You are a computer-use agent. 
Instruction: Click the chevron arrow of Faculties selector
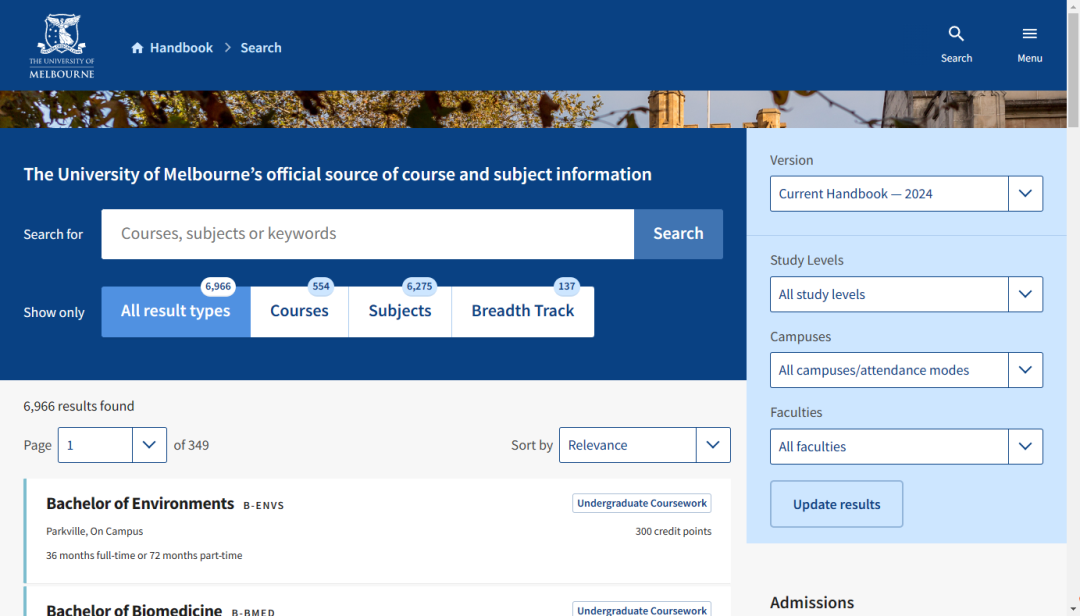tap(1025, 446)
